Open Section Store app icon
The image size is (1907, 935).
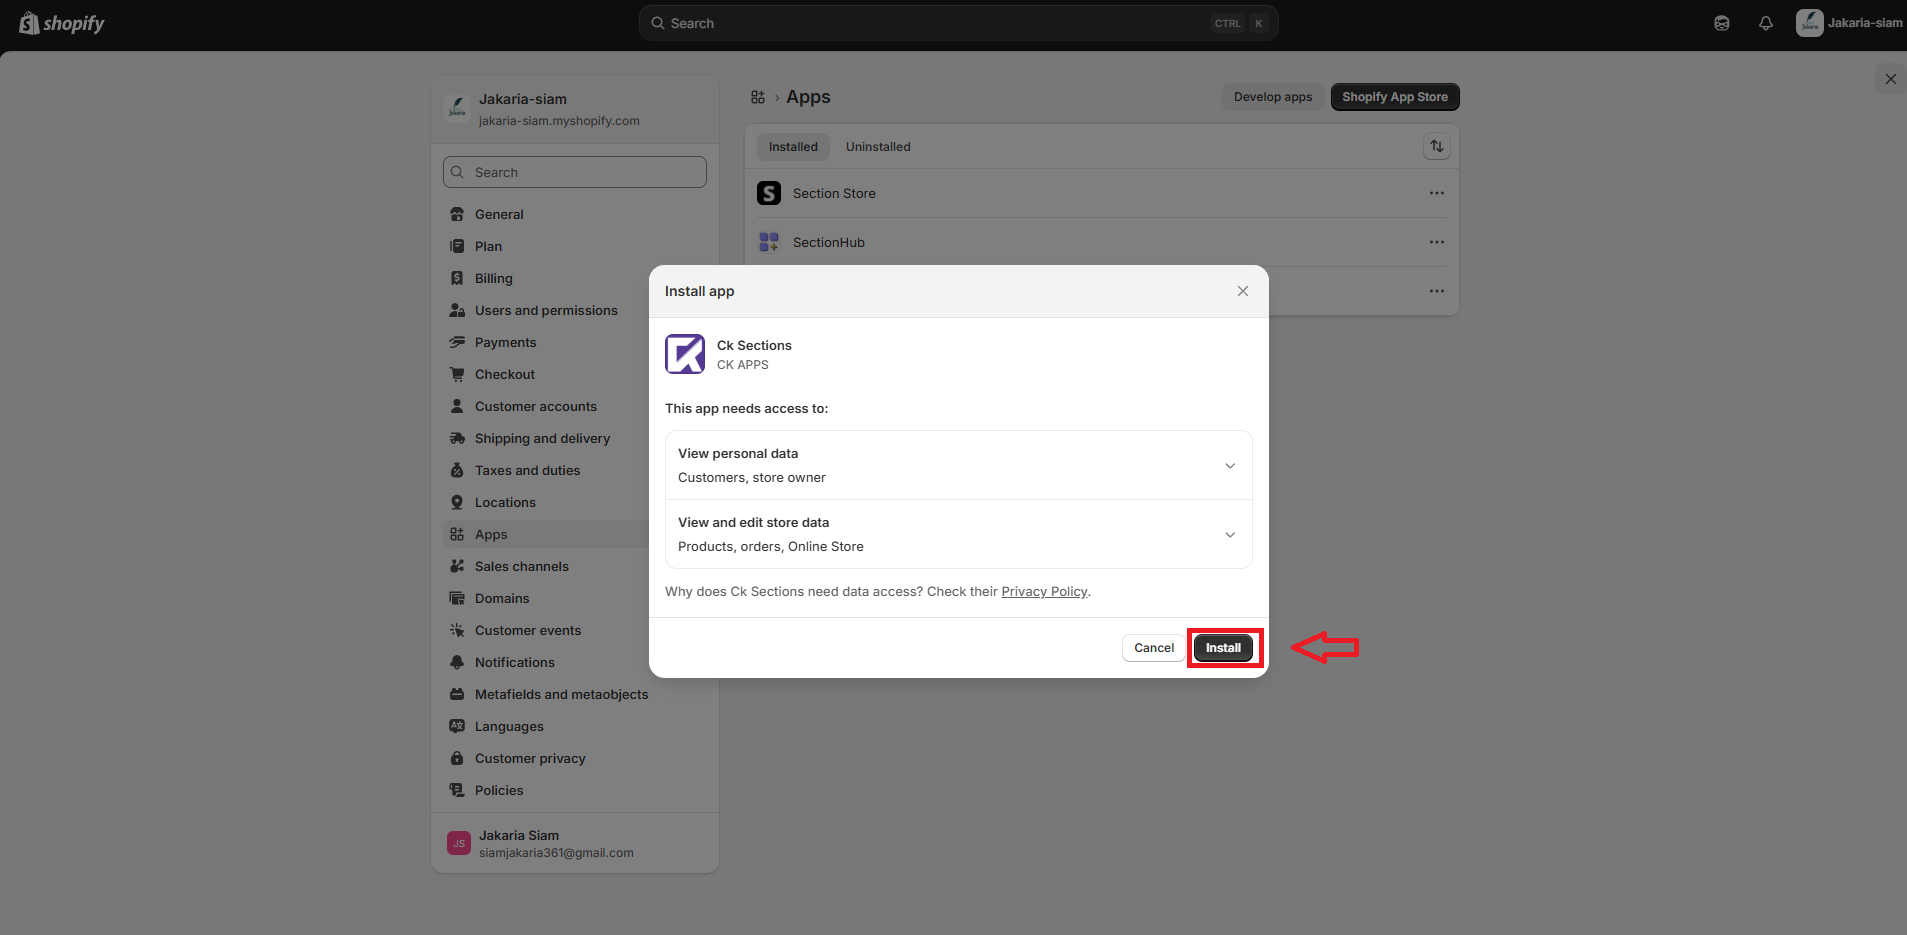coord(769,193)
